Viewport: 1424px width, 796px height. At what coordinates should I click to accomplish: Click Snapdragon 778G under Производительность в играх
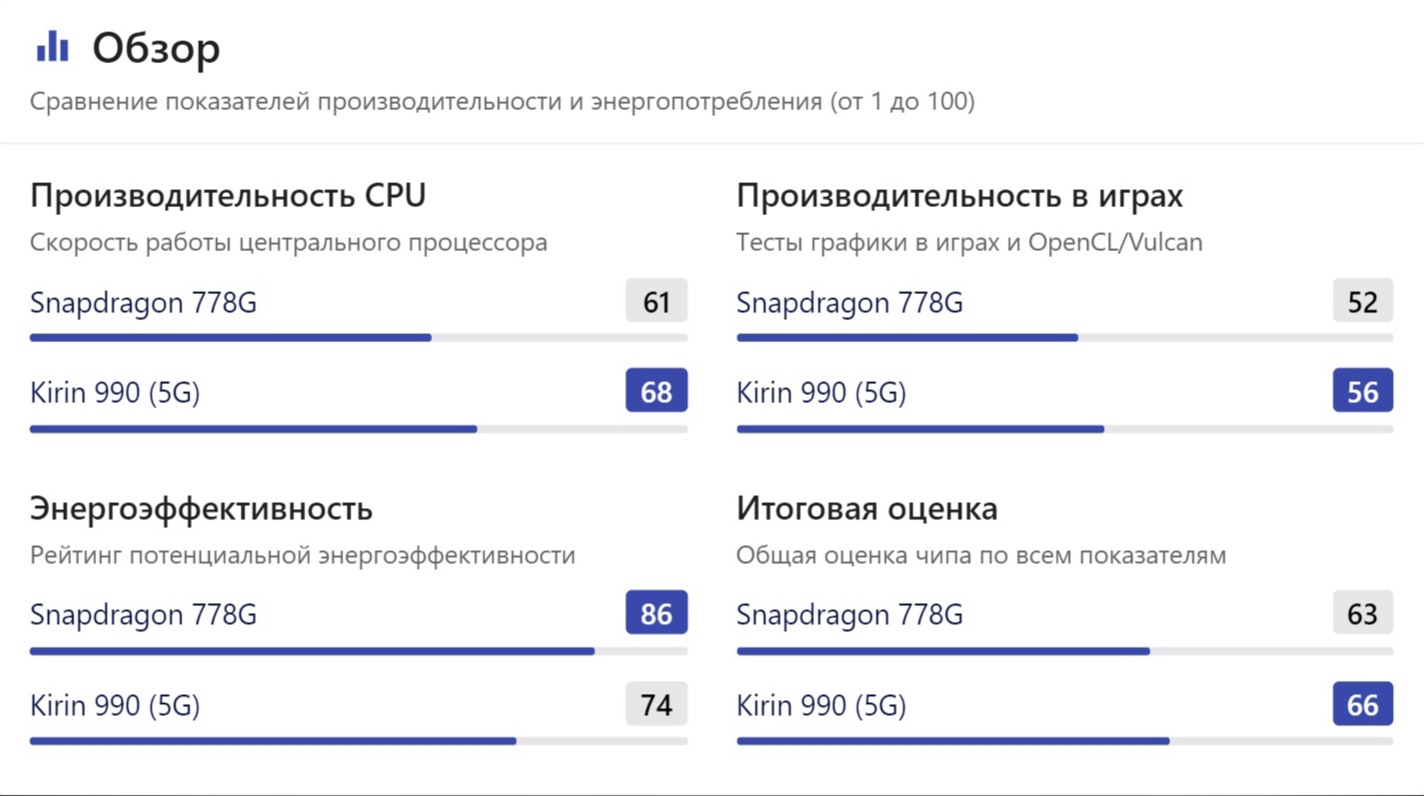click(x=849, y=302)
